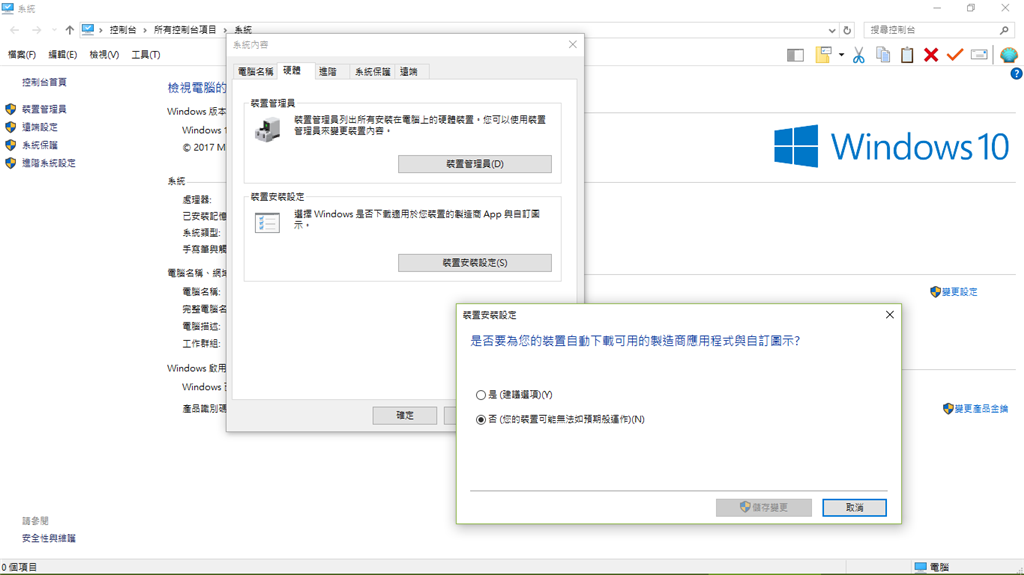
Task: Open 裝置管理員 link in left sidebar
Action: click(44, 109)
